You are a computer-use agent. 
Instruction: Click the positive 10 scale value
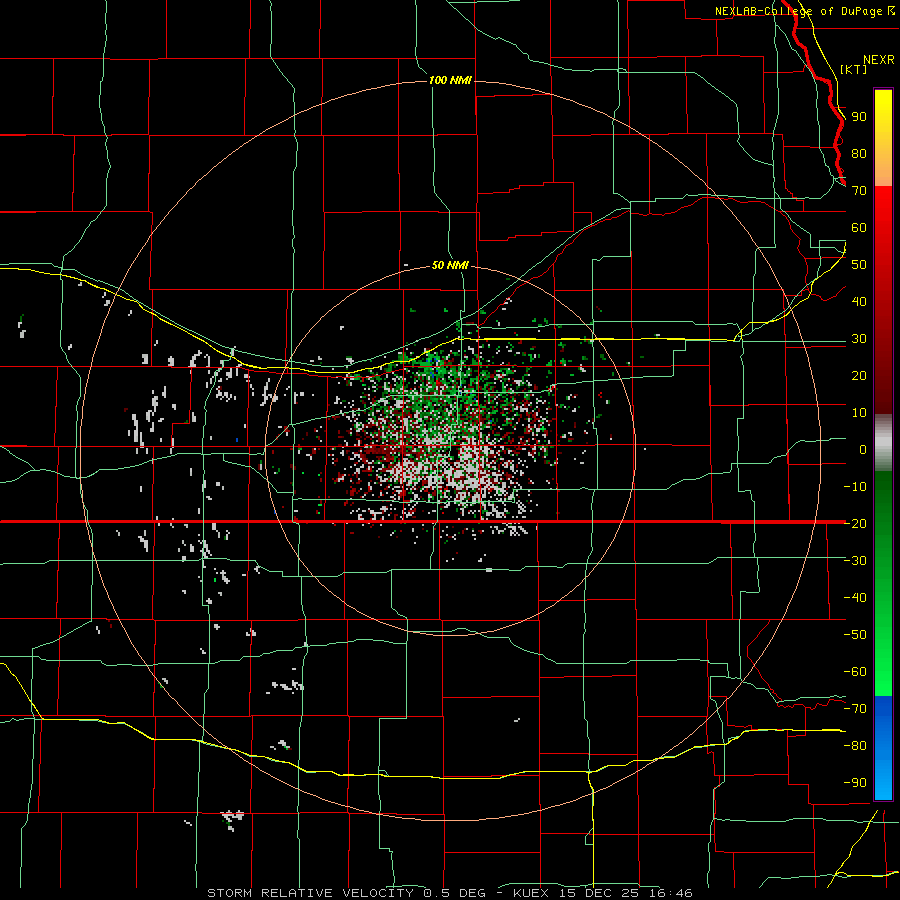pos(859,413)
